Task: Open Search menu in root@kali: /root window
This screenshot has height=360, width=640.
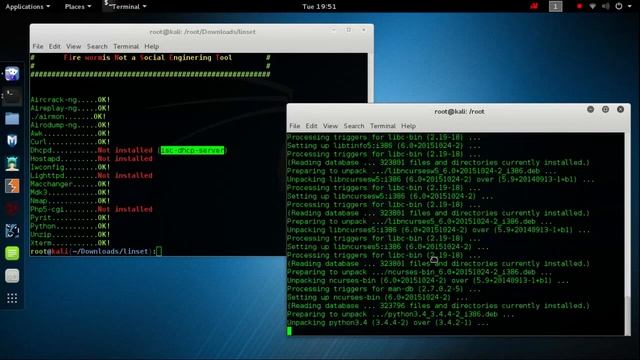Action: (354, 126)
